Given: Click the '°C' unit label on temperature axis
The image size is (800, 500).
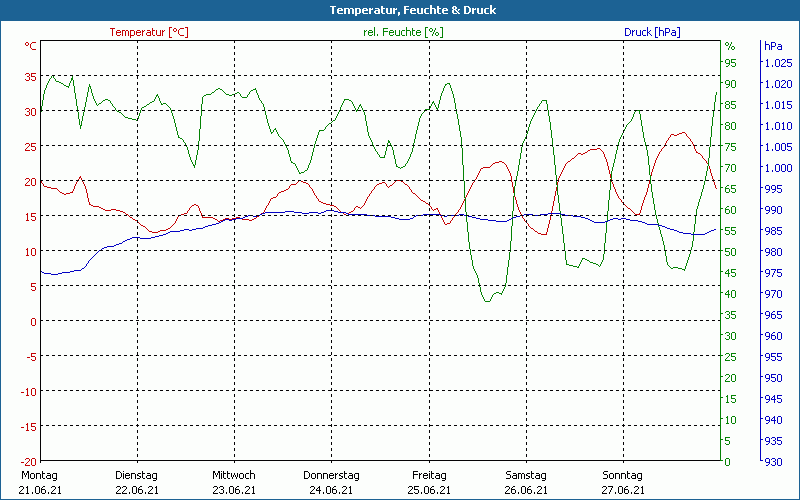Looking at the screenshot, I should pyautogui.click(x=31, y=46).
